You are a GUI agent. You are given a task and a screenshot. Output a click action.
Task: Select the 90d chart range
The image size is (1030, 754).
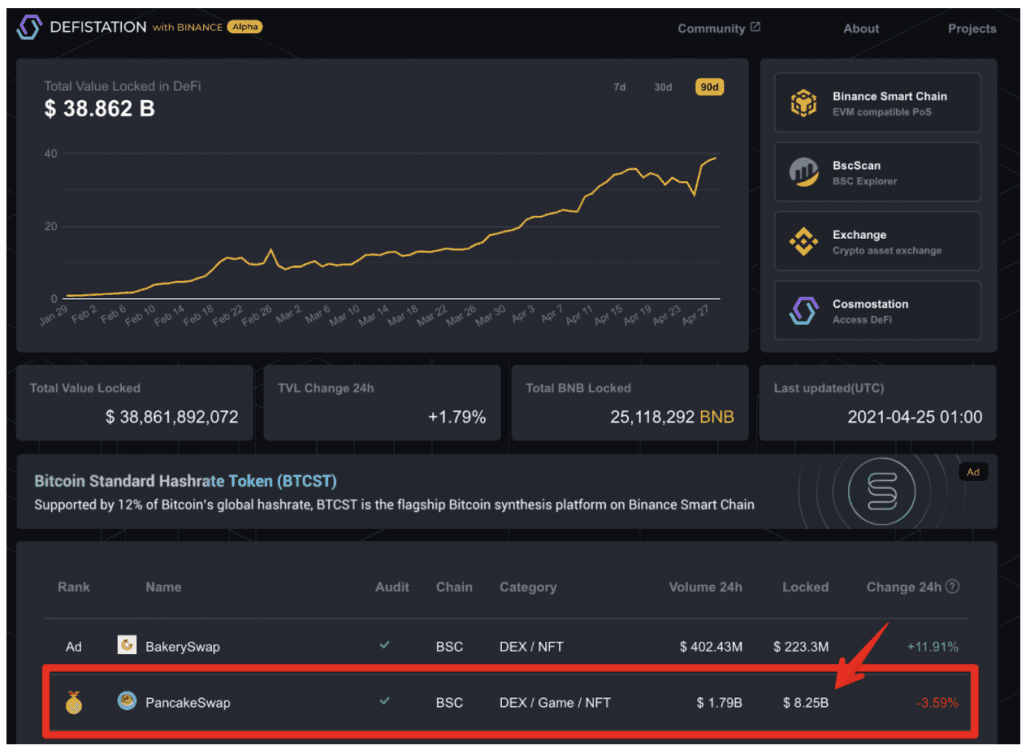click(x=709, y=87)
